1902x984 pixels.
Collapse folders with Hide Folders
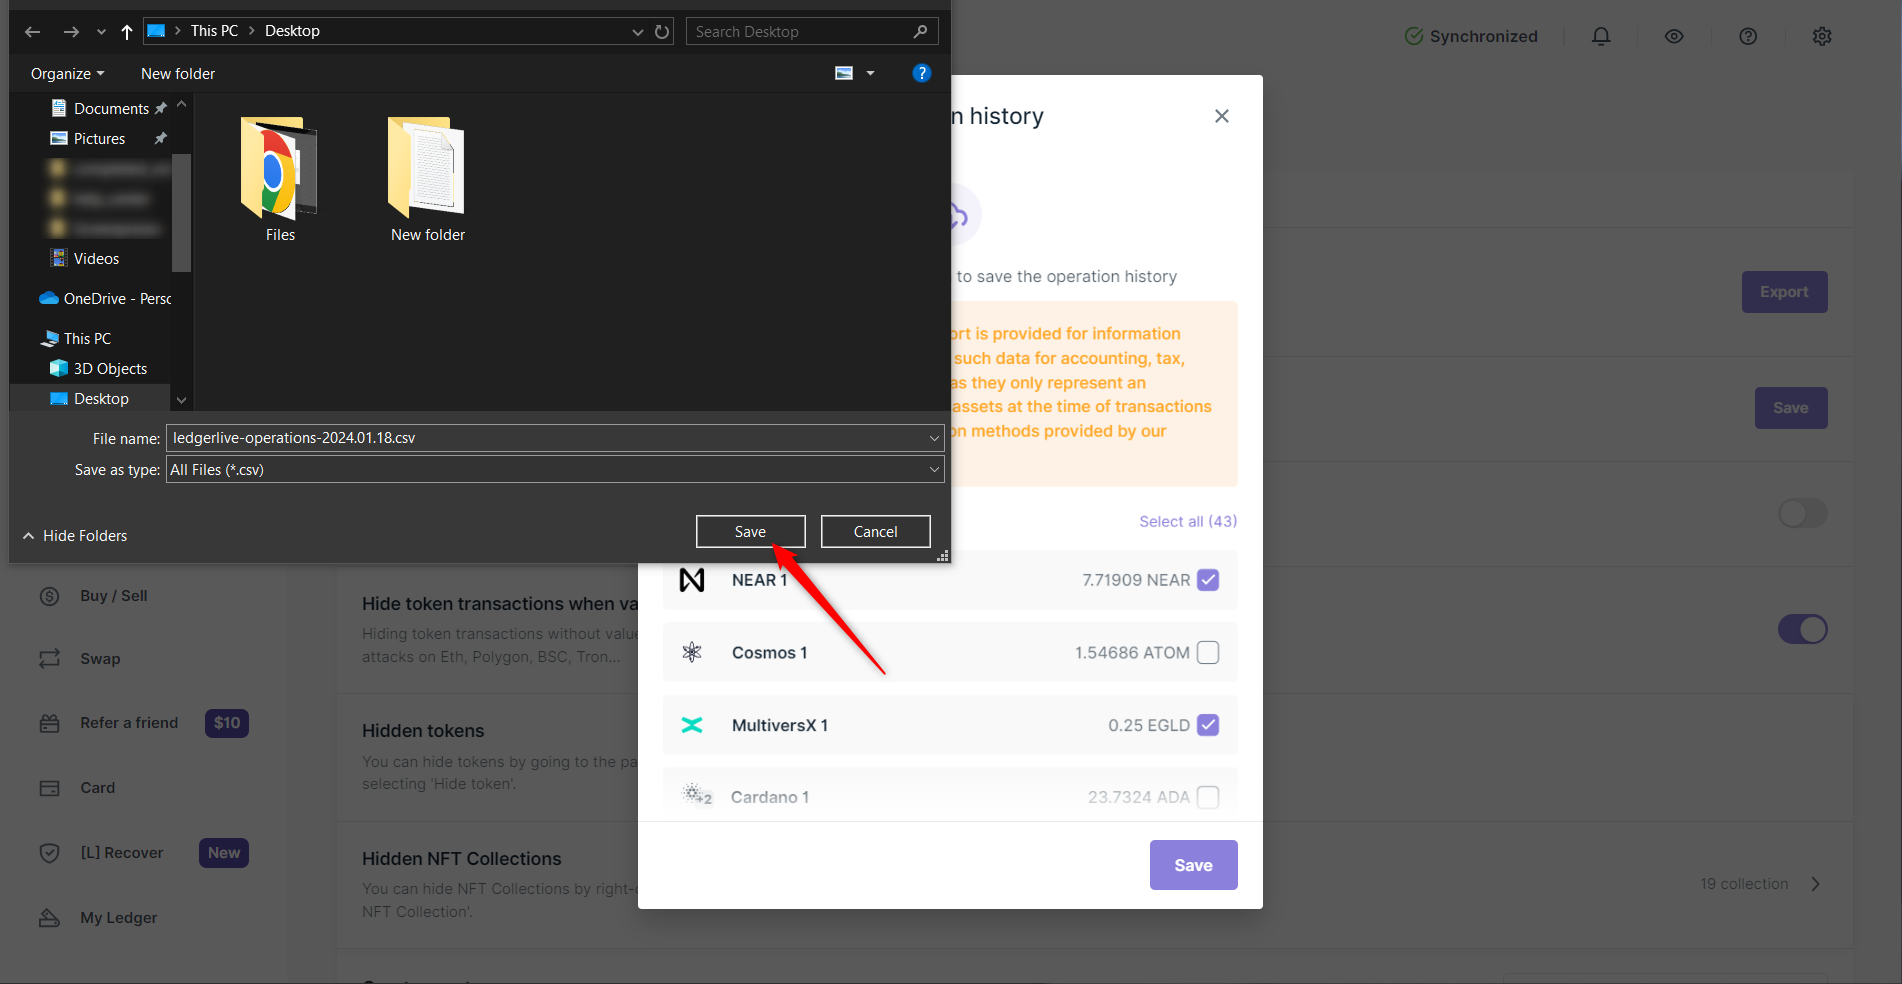click(x=75, y=536)
